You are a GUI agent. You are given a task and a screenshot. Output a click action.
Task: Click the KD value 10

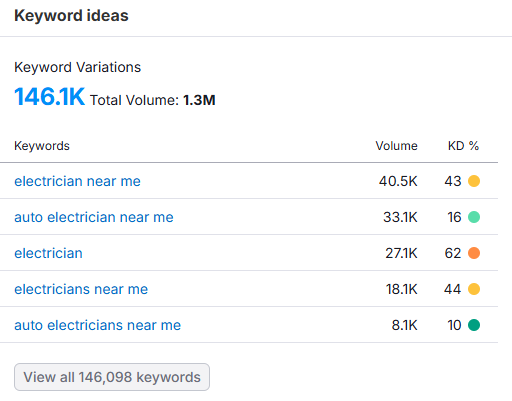click(454, 325)
